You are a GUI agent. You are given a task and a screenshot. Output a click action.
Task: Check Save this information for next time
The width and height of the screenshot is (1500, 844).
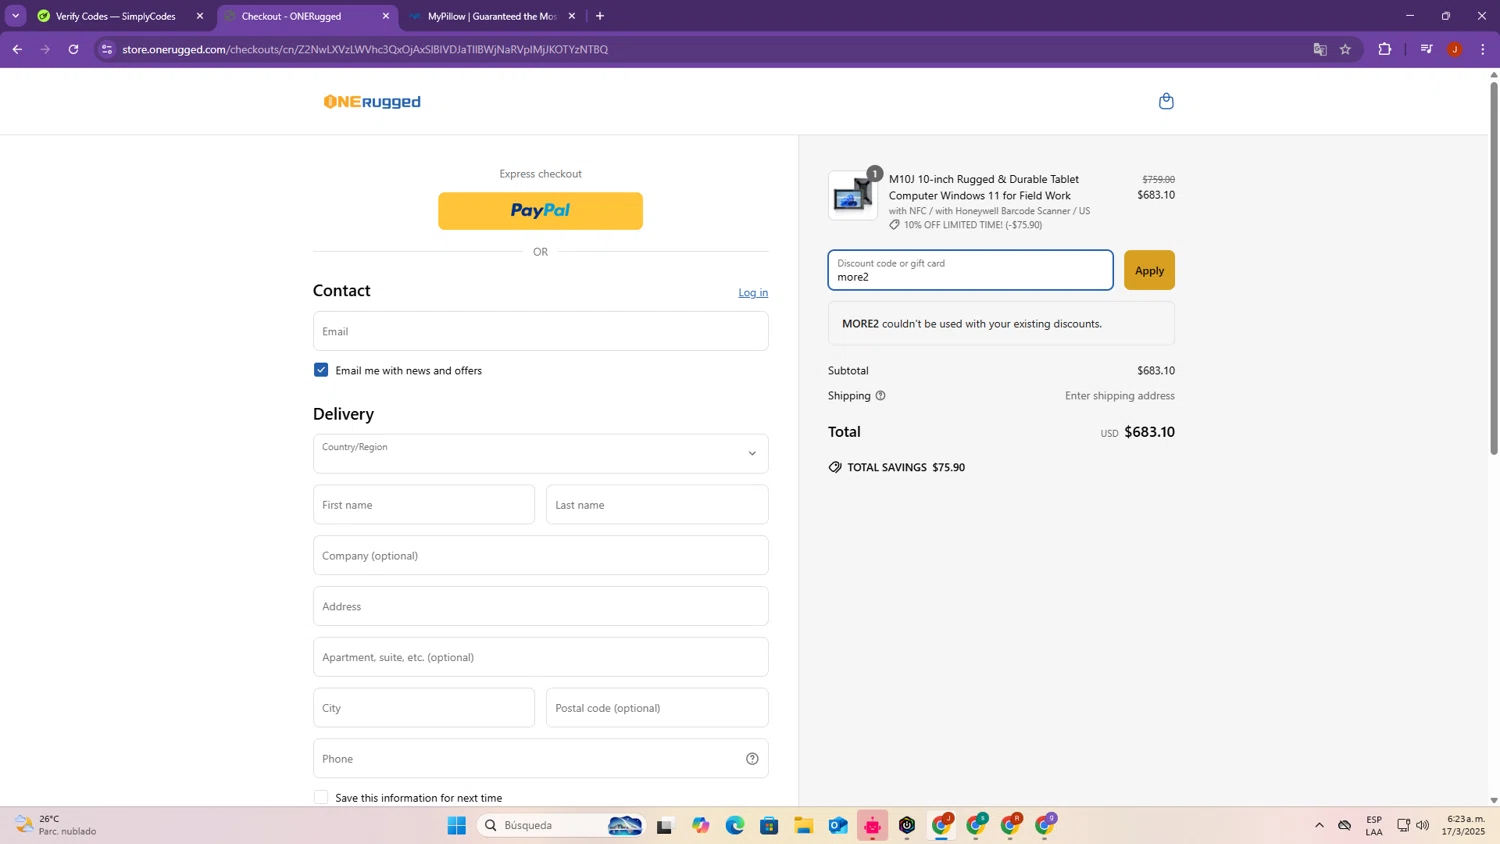[x=321, y=797]
